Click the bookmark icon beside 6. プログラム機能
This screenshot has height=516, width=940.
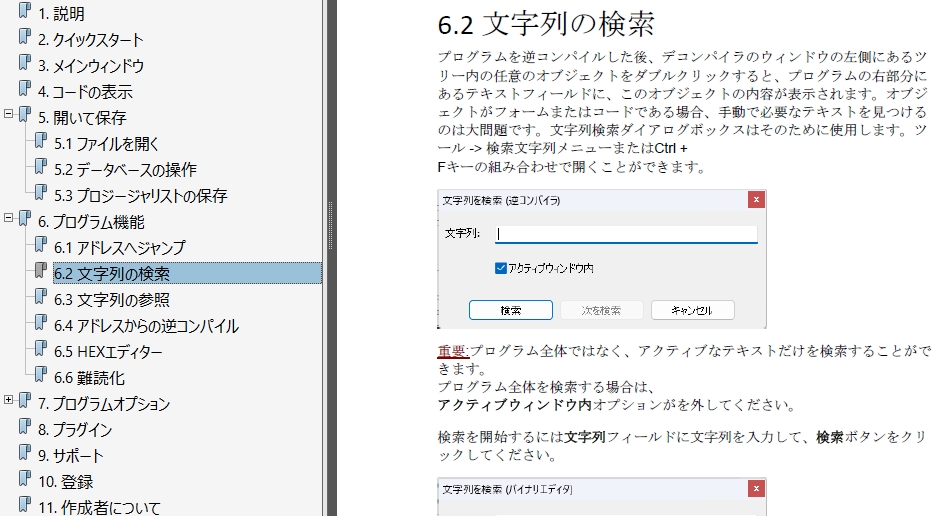25,219
